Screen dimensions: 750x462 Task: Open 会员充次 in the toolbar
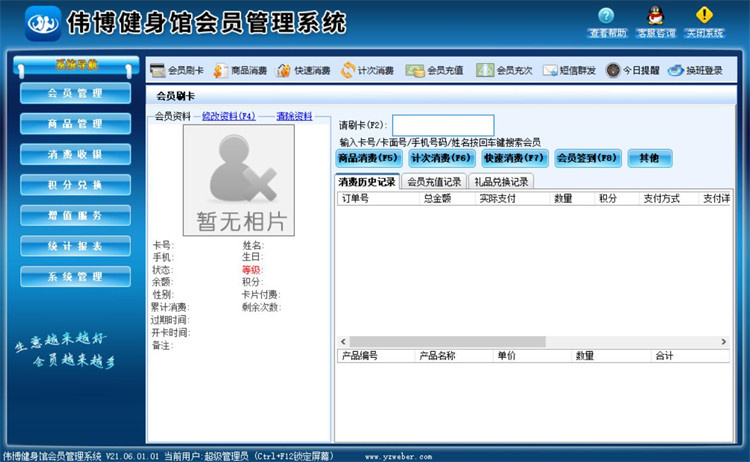[504, 71]
